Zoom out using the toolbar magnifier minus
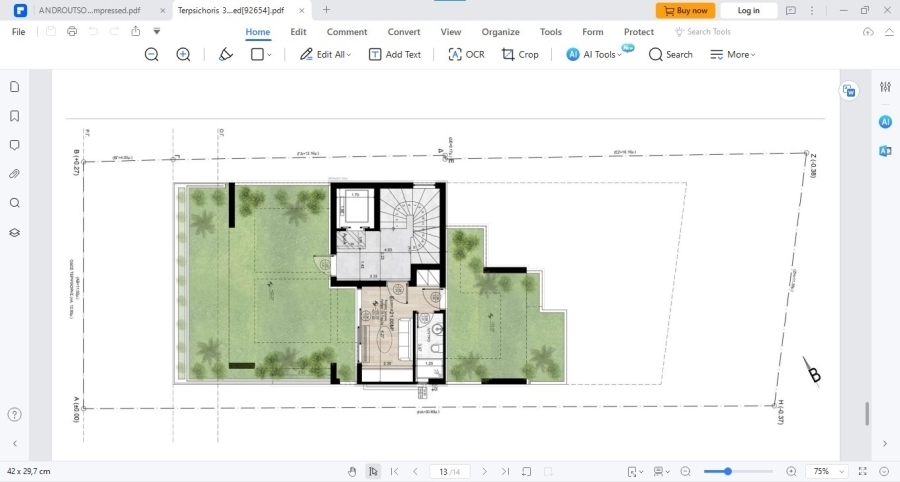Screen dimensions: 900x482 152,55
